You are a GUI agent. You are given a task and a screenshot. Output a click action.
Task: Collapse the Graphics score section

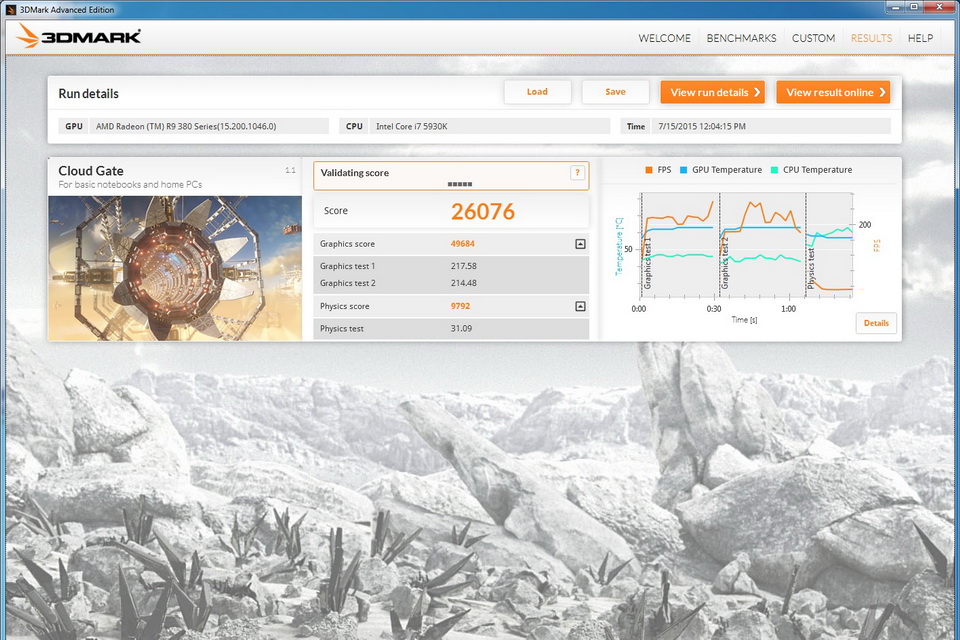tap(580, 244)
